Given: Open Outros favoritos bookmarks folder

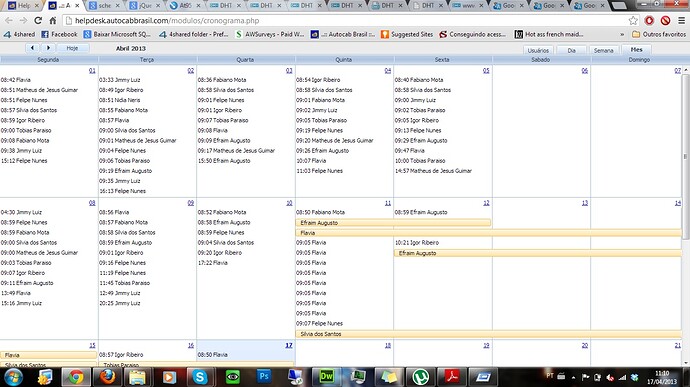Looking at the screenshot, I should pos(659,34).
